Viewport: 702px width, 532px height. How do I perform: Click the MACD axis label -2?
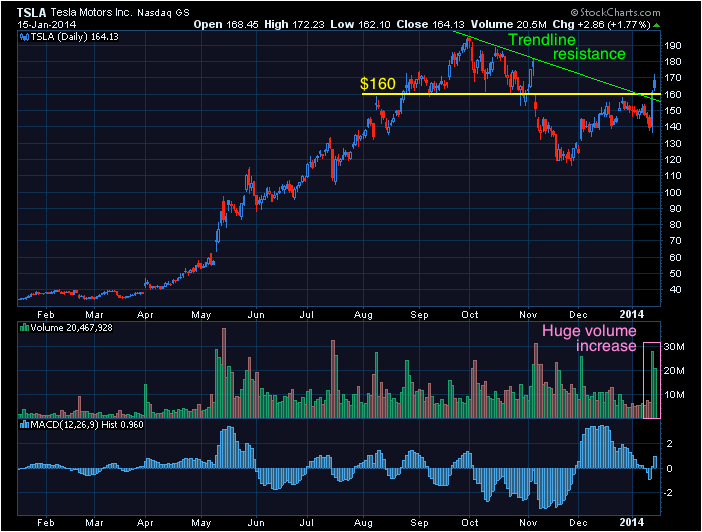(x=668, y=493)
